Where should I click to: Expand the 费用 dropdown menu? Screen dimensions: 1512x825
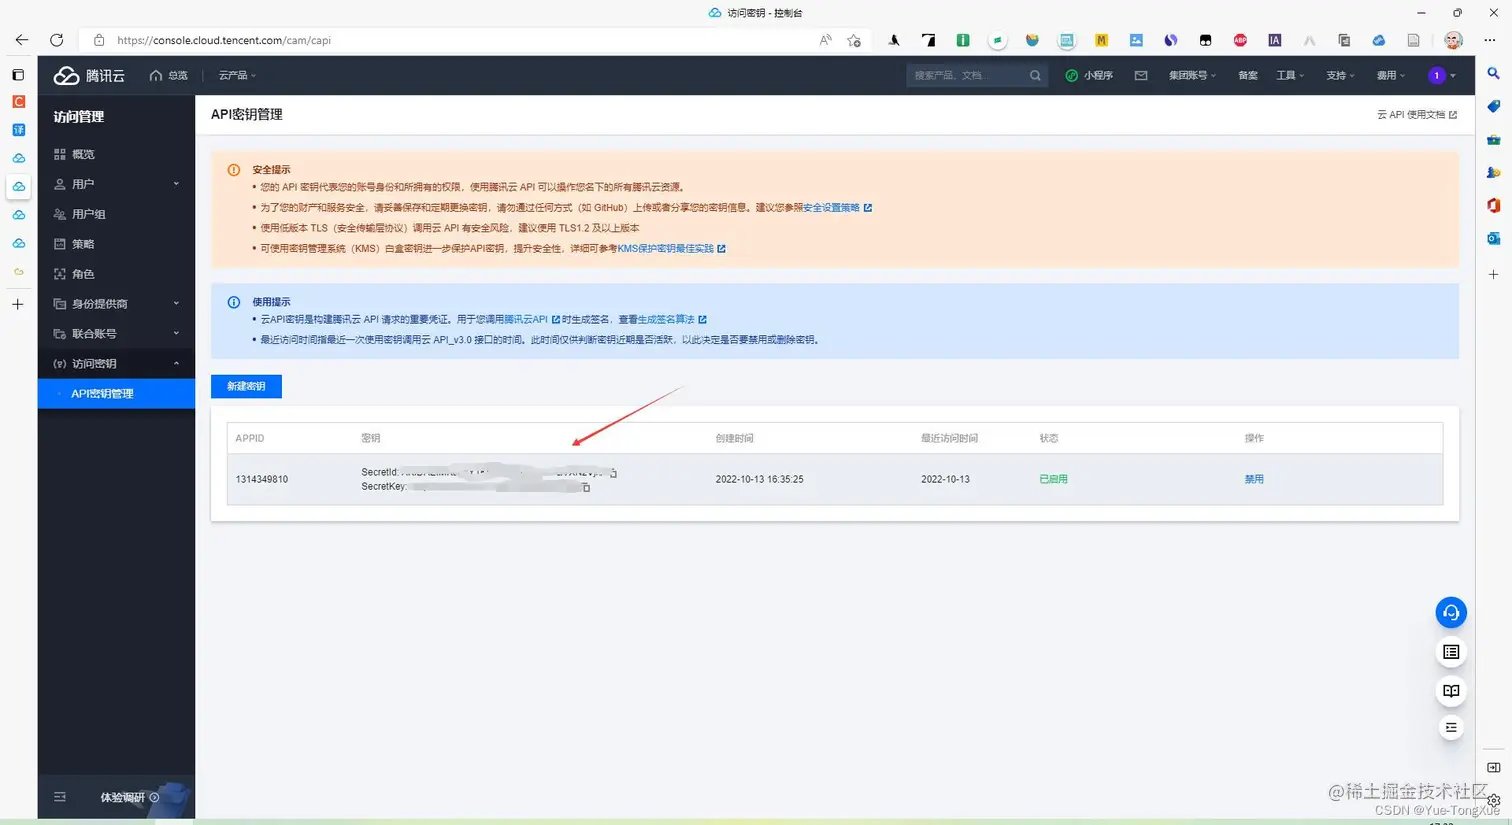1390,76
